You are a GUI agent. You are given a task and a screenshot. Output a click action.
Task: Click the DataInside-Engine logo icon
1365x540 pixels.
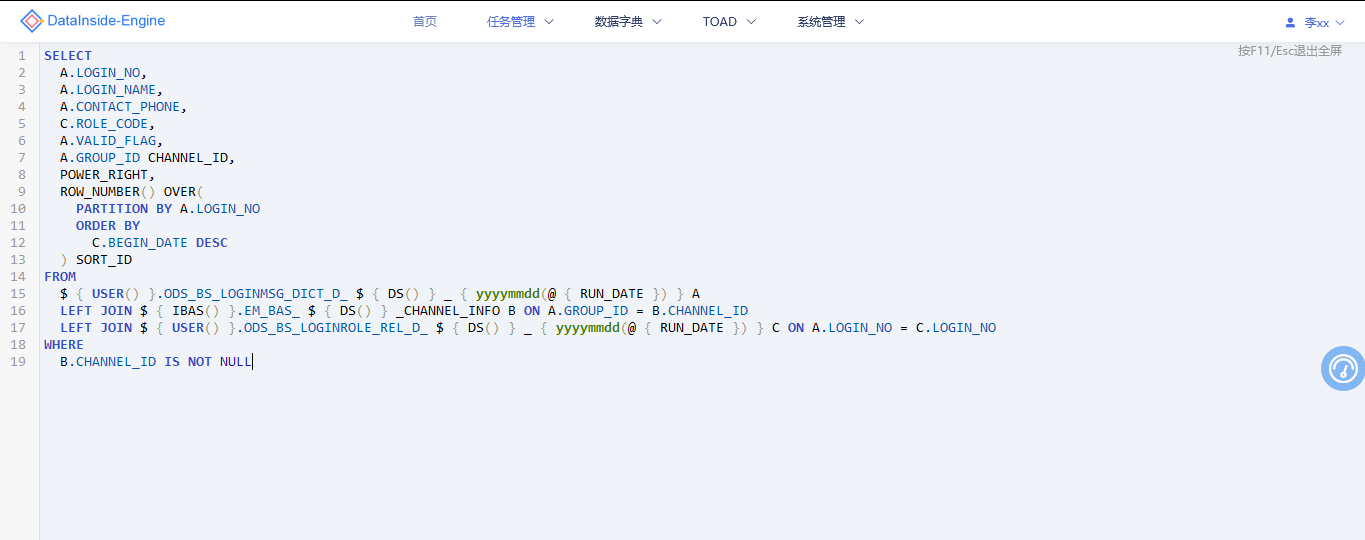[x=32, y=21]
